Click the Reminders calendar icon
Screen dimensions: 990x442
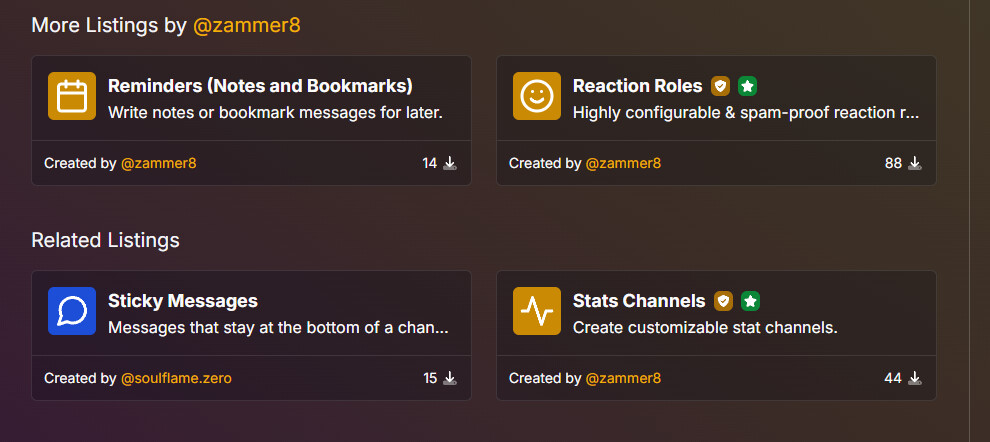point(72,96)
